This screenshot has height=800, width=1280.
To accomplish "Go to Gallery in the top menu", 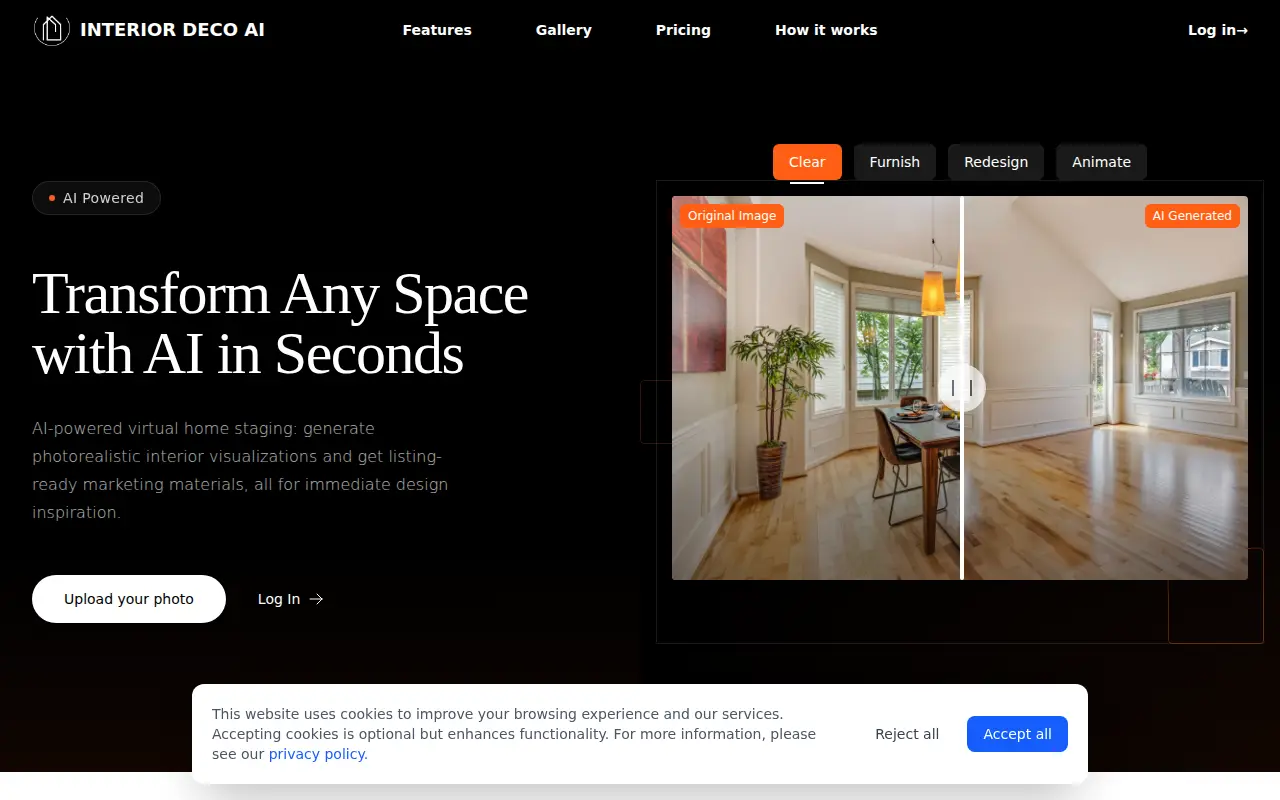I will (x=564, y=30).
